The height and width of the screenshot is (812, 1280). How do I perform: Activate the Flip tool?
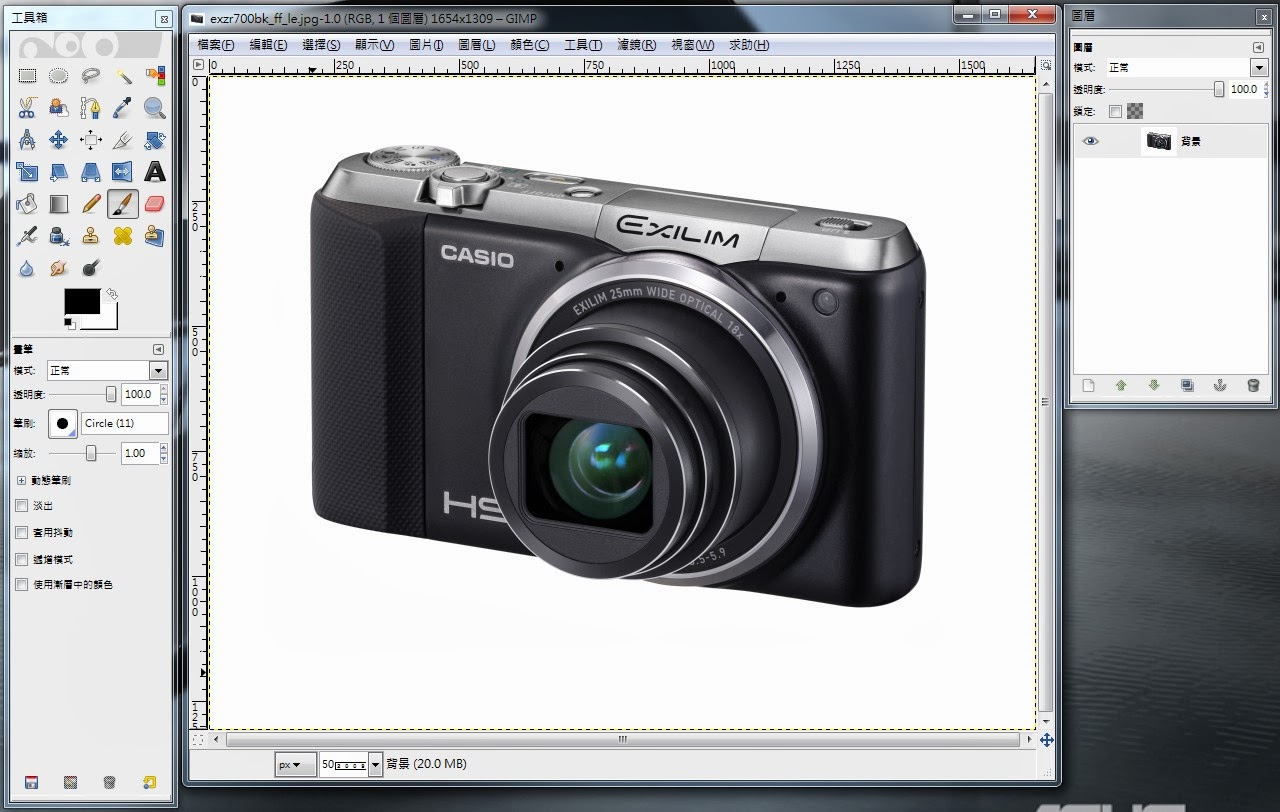(x=123, y=171)
